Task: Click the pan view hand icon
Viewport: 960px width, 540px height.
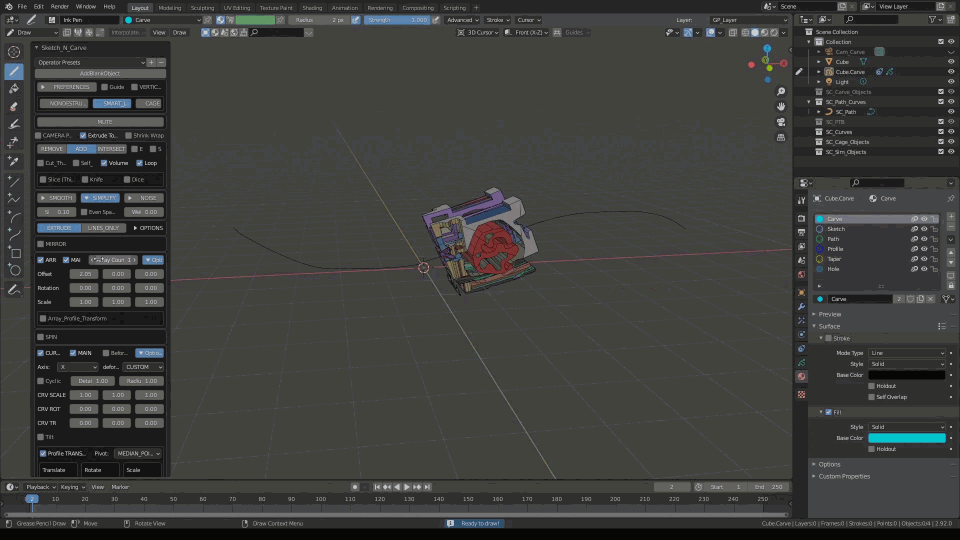Action: pyautogui.click(x=781, y=107)
